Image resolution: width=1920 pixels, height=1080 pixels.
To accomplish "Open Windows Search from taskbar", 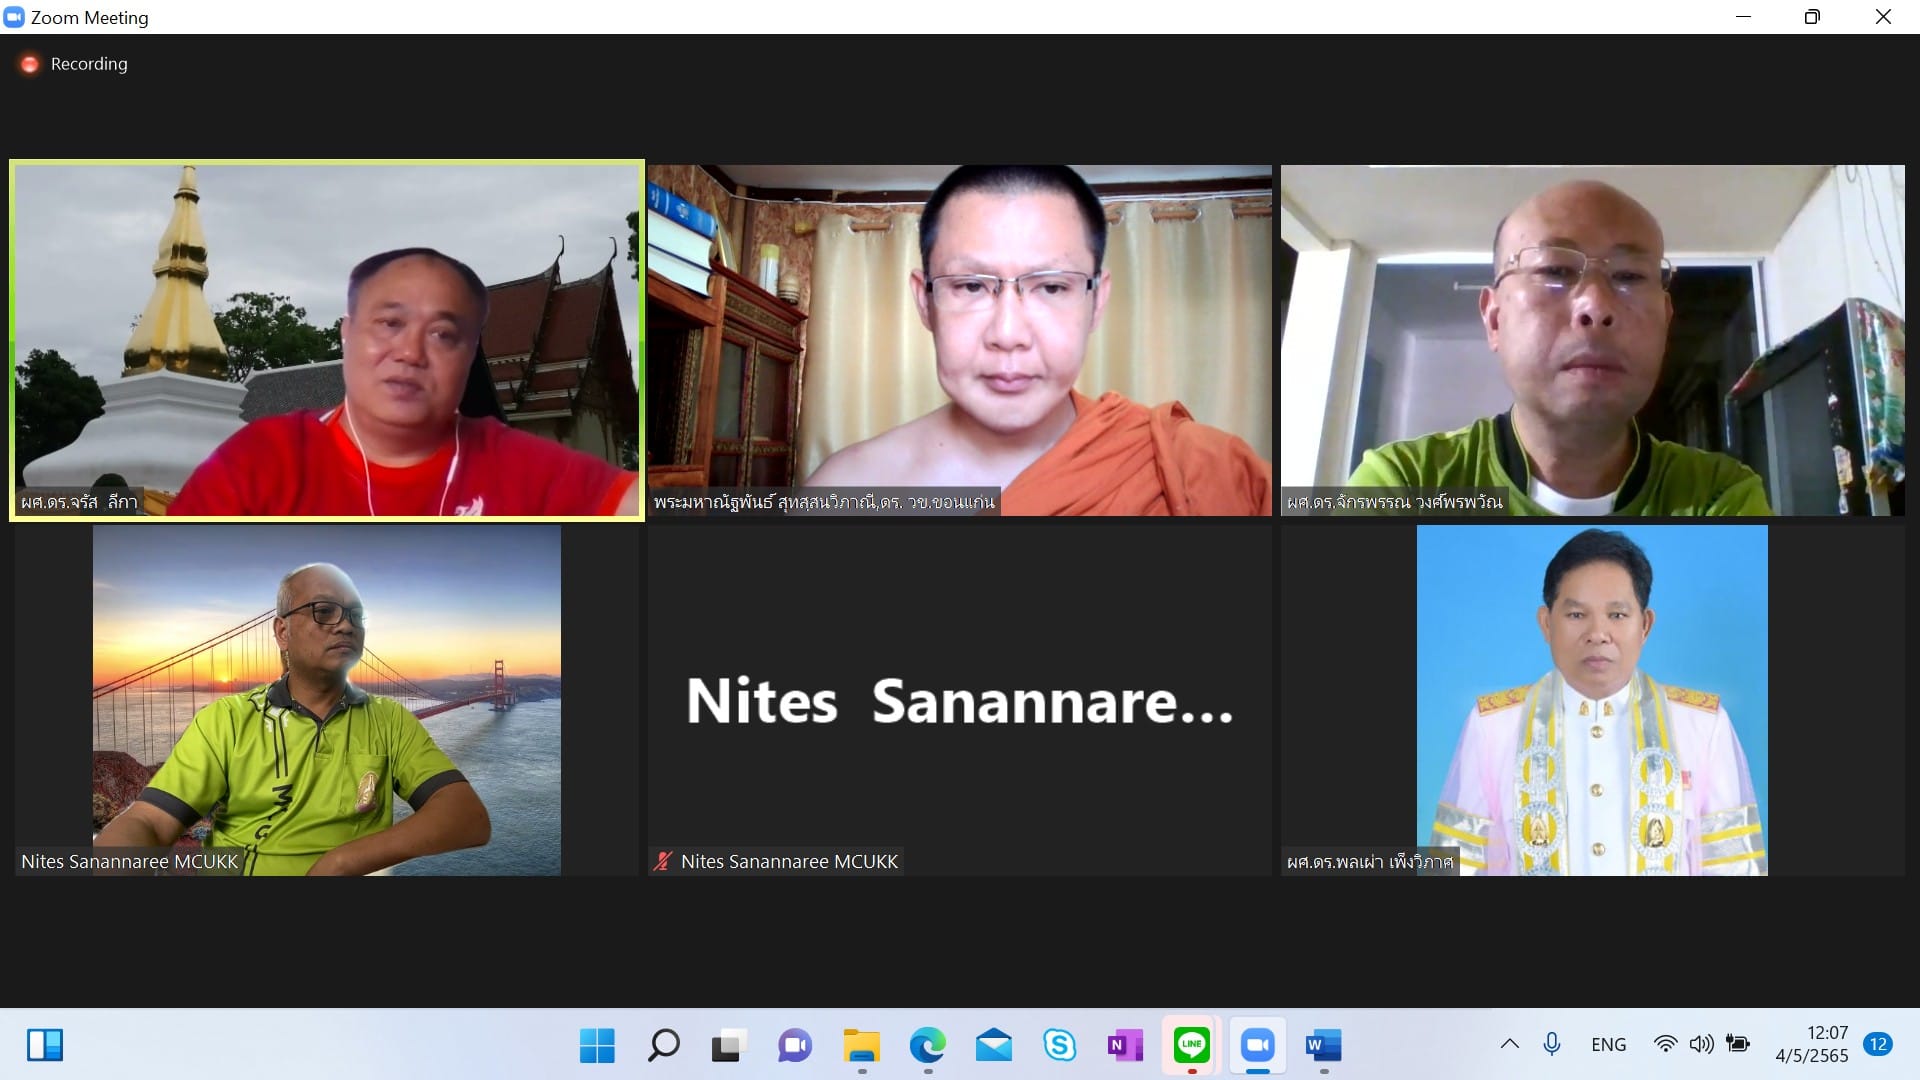I will coord(663,1045).
